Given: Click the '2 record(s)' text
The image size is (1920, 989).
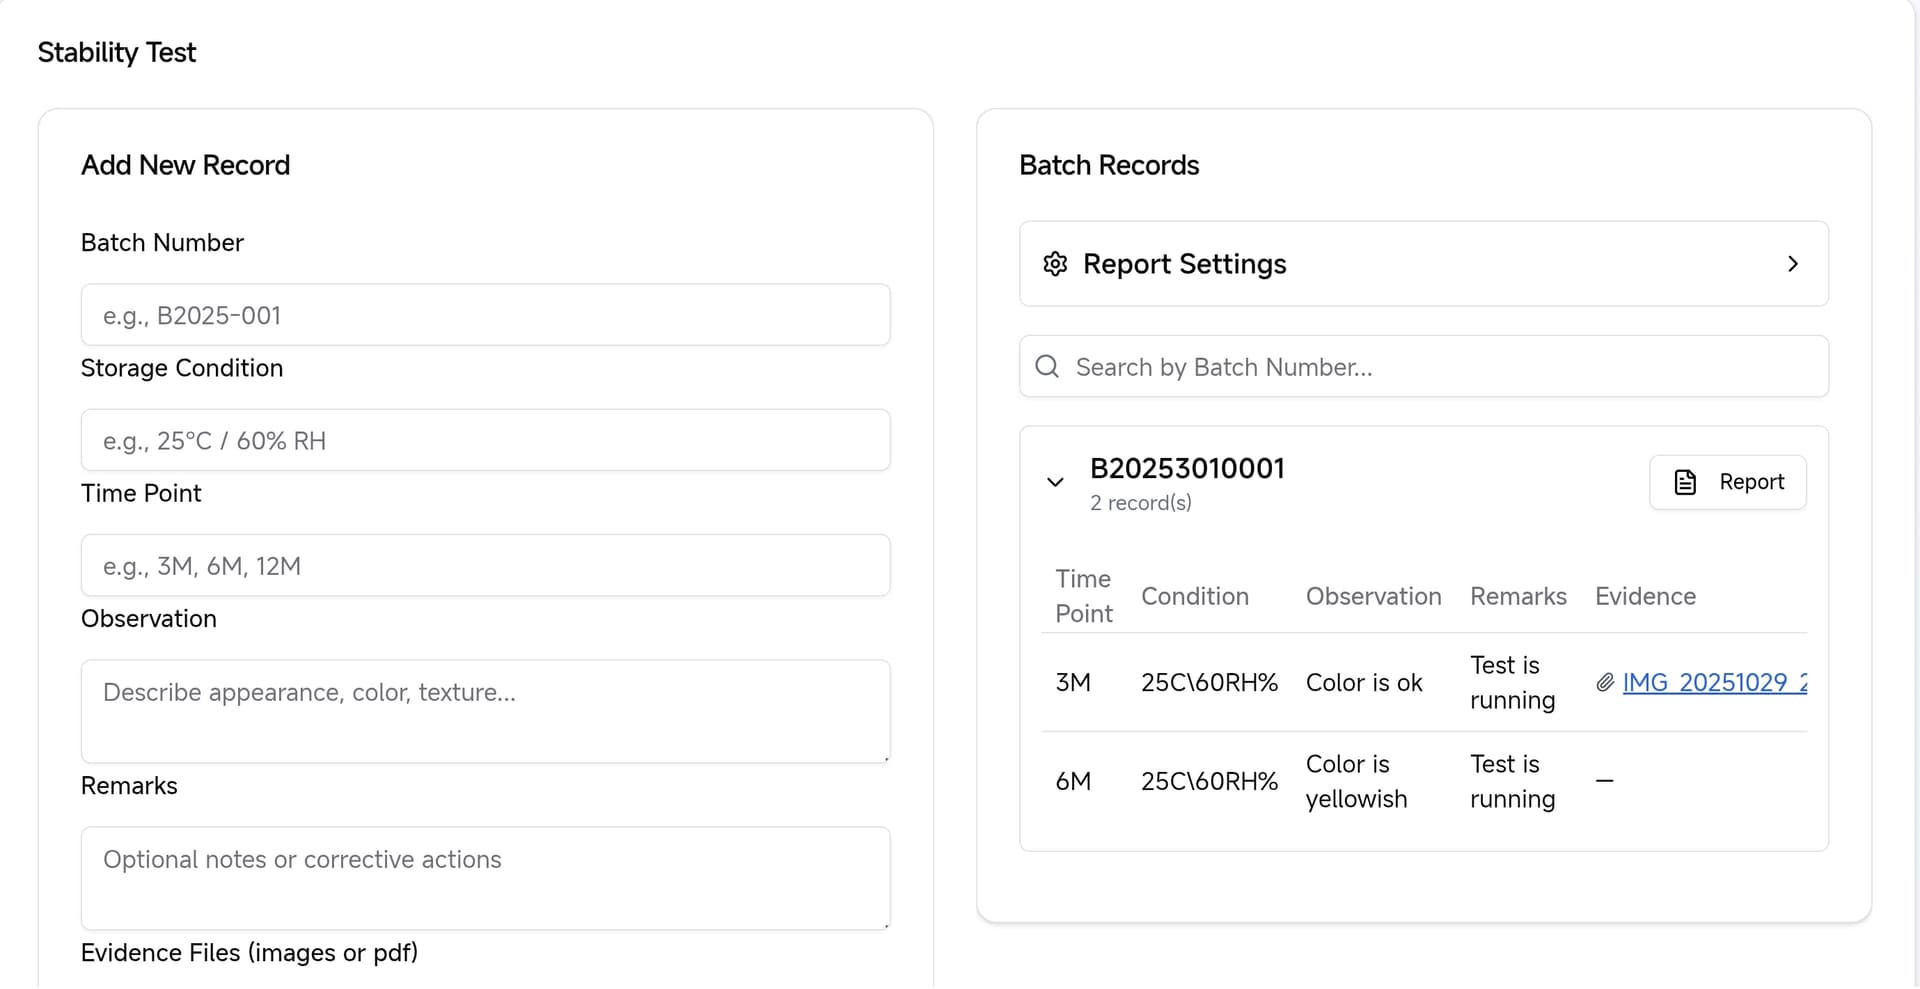Looking at the screenshot, I should click(1140, 503).
